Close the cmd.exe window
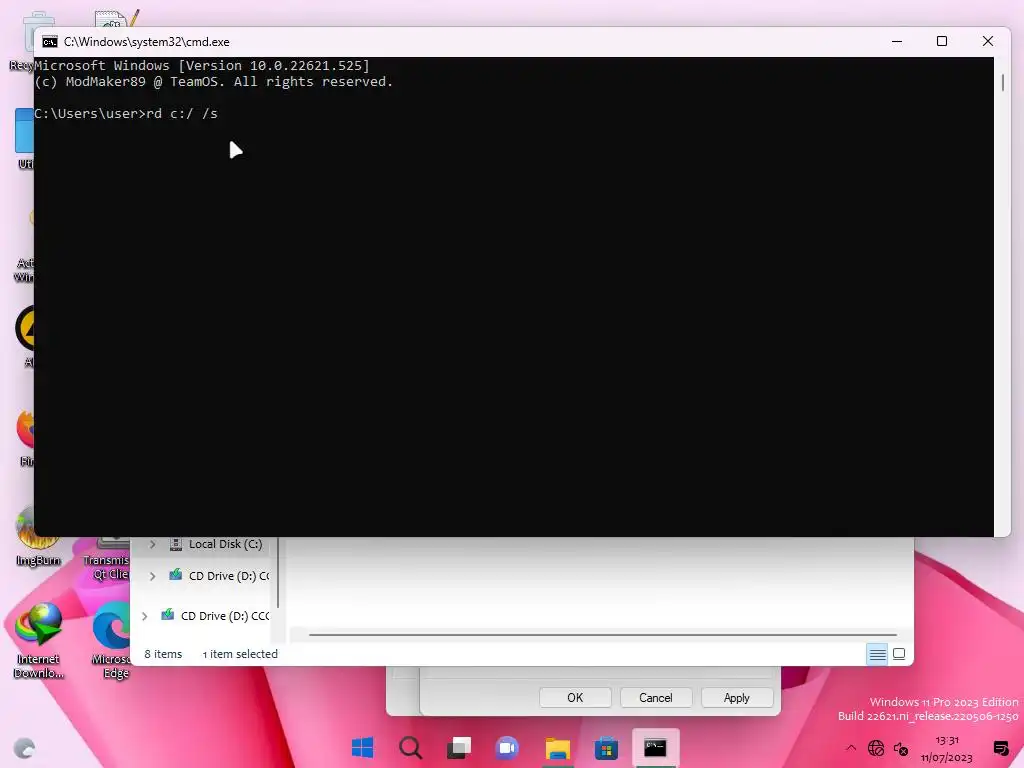 (987, 41)
